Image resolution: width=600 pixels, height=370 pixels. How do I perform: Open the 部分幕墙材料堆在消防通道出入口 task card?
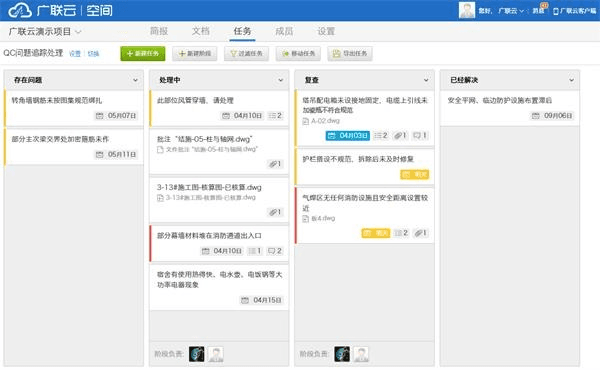[x=219, y=244]
